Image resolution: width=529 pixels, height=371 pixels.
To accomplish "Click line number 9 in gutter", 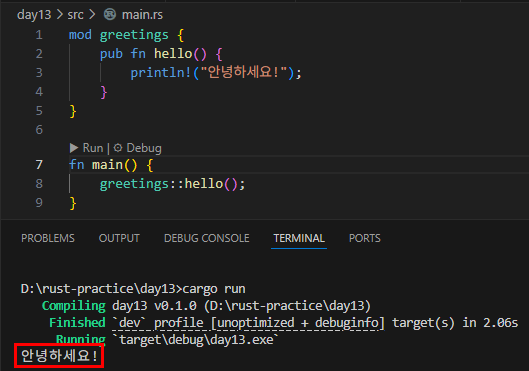I will [x=39, y=203].
